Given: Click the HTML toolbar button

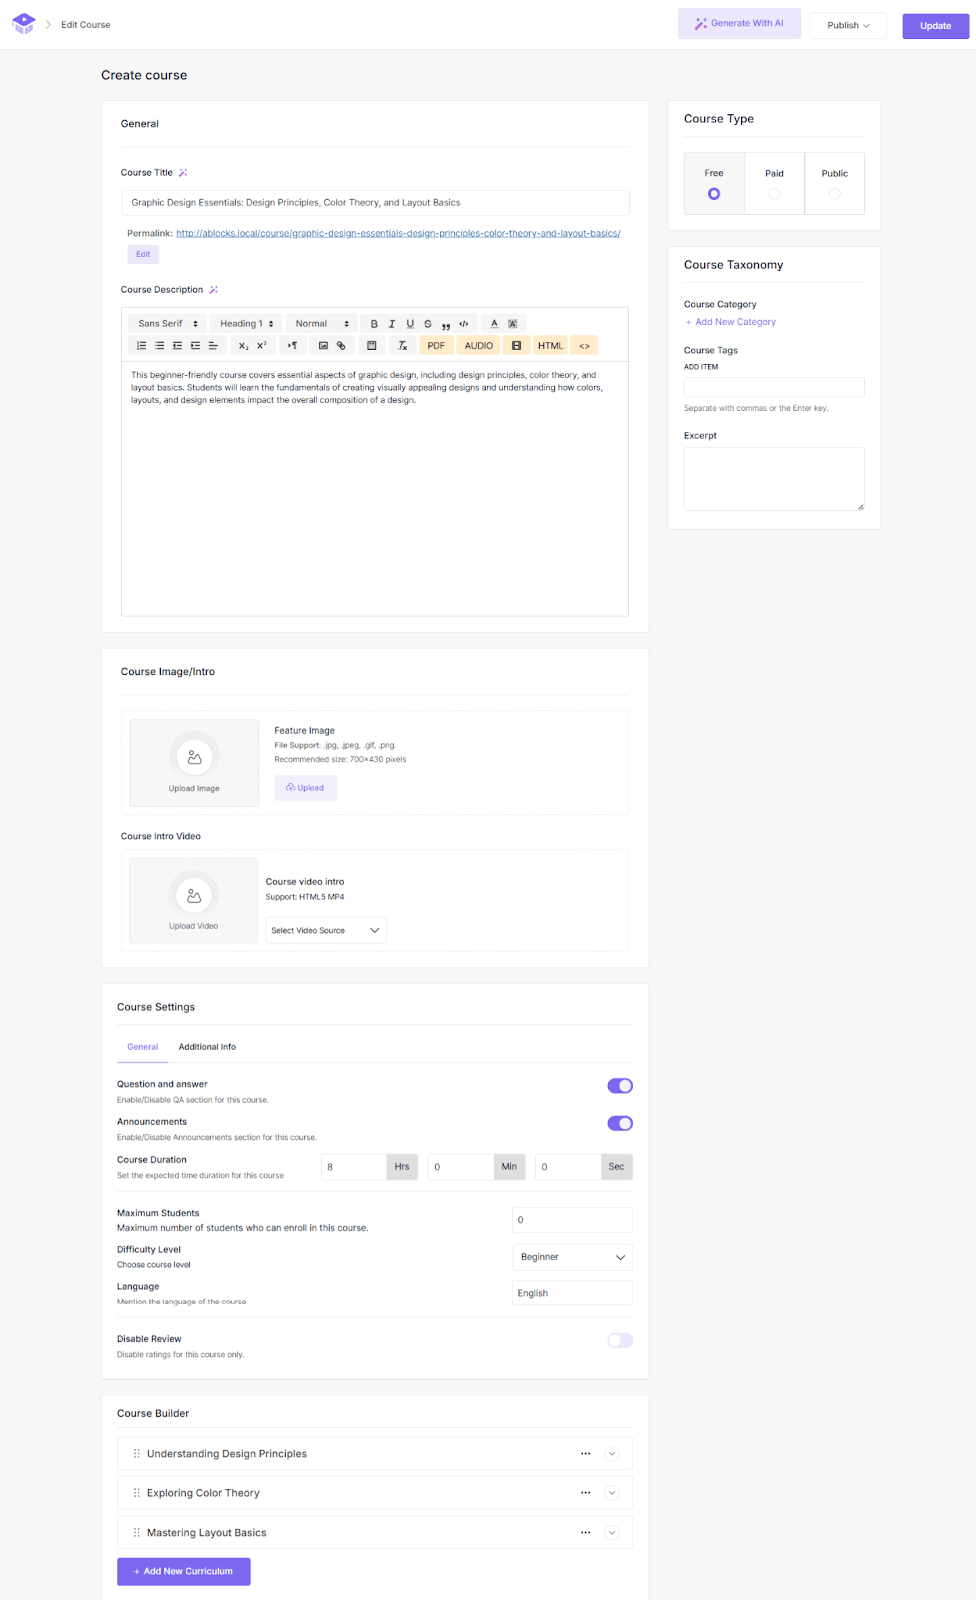Looking at the screenshot, I should [550, 346].
